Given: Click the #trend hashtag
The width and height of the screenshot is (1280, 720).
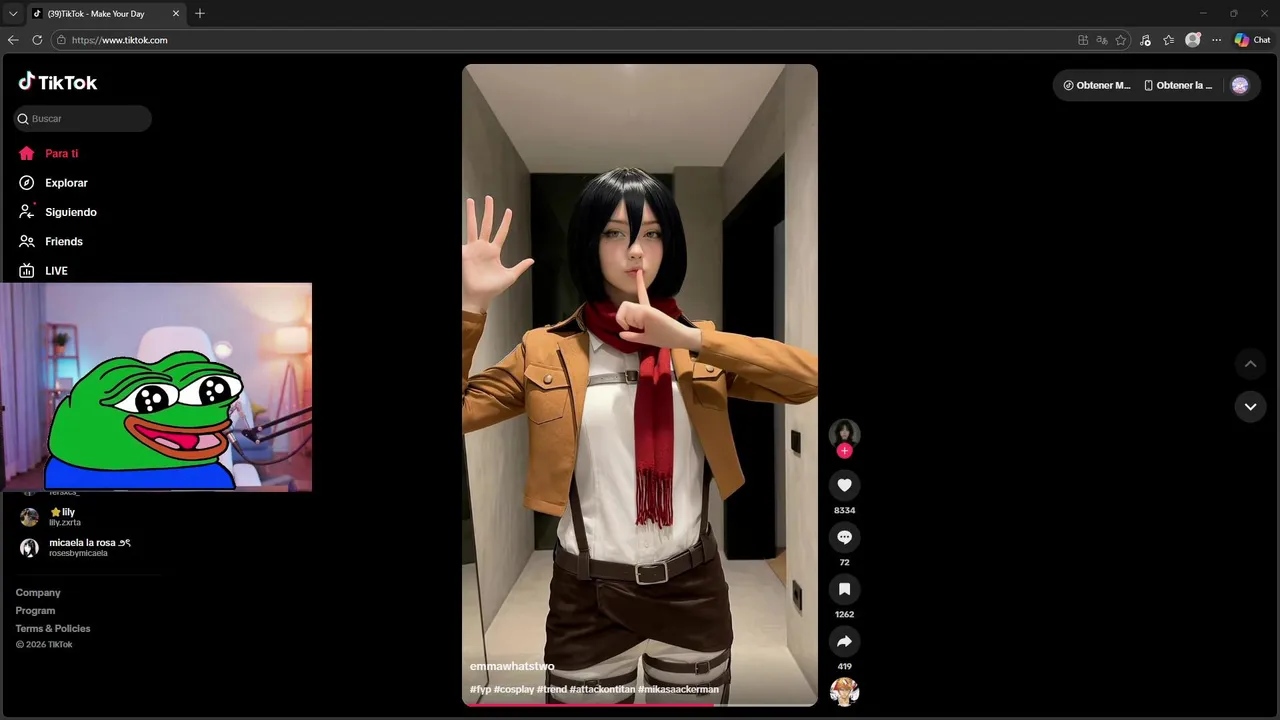Looking at the screenshot, I should 552,689.
